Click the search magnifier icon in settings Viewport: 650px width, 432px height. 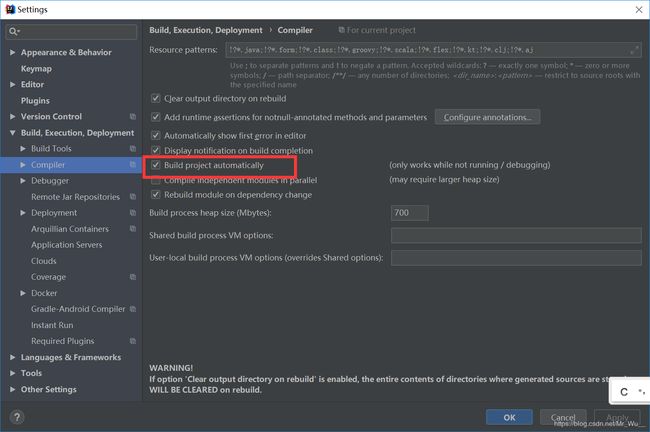click(13, 31)
